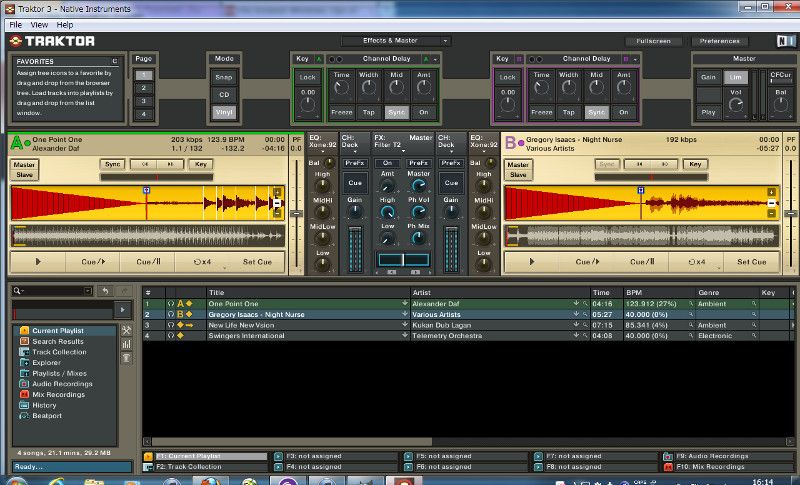Click the browser tools wrench icon
The width and height of the screenshot is (800, 485).
[x=126, y=330]
